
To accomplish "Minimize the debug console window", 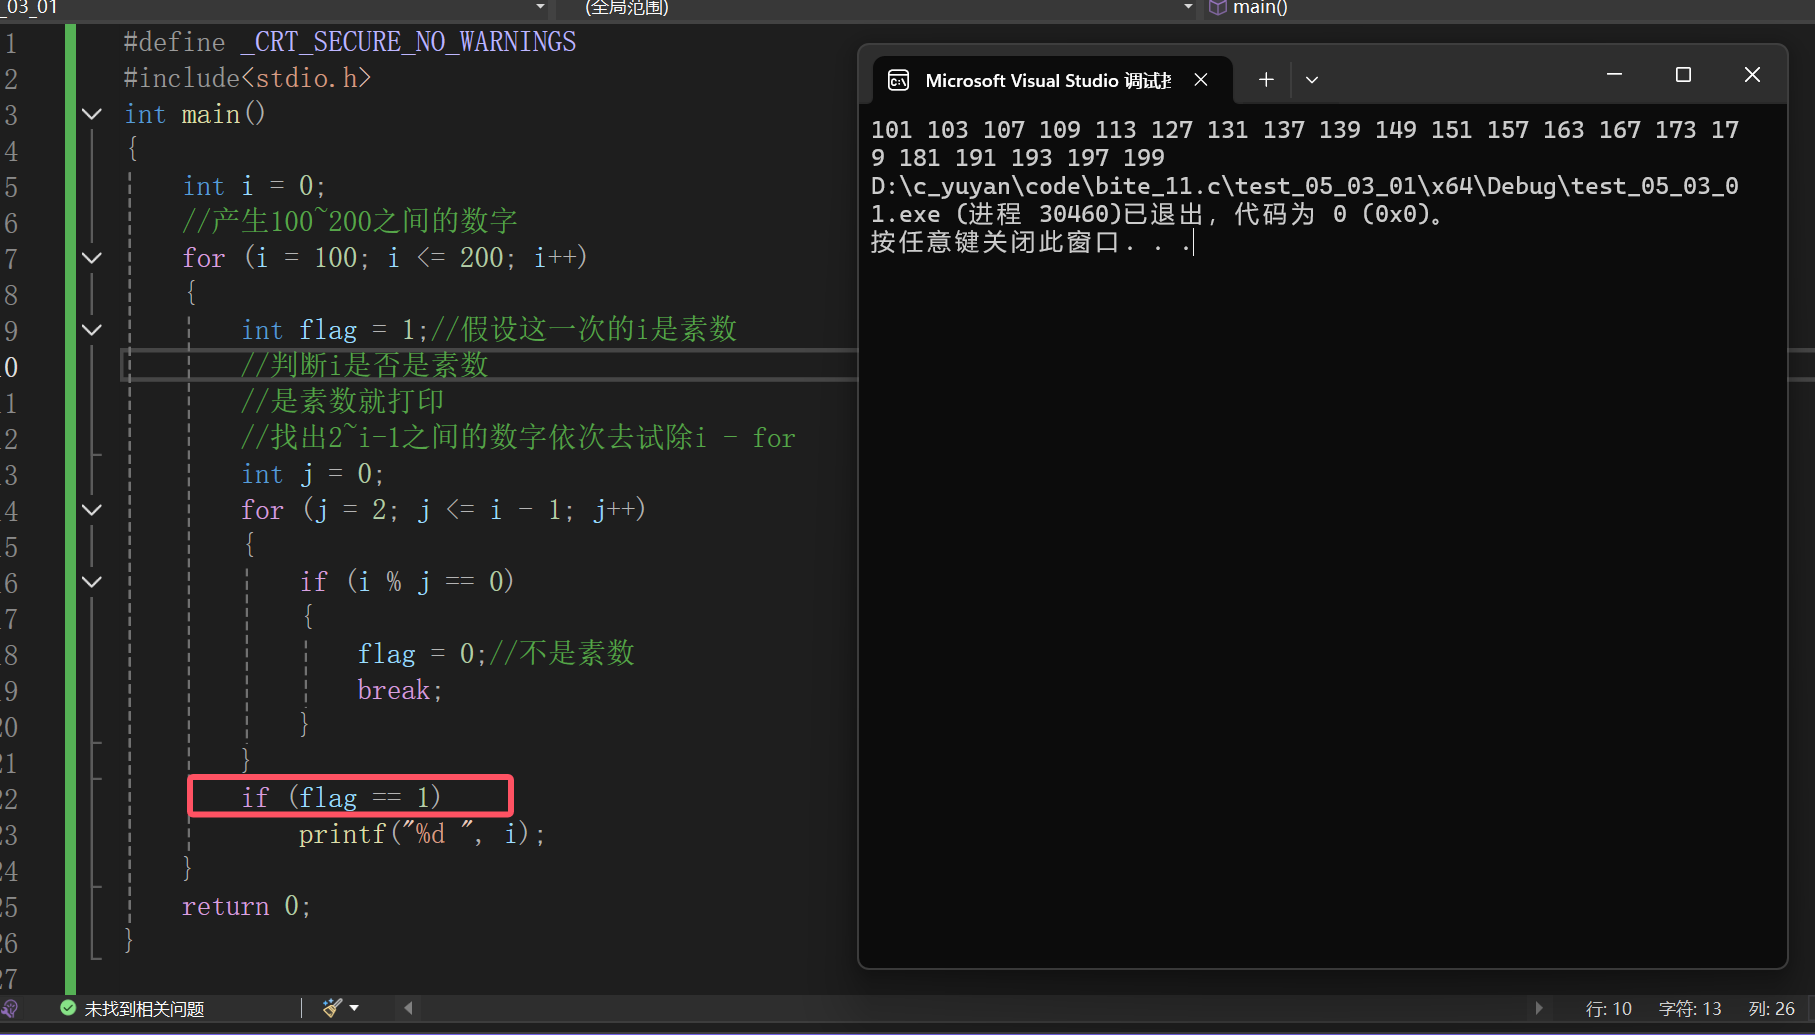I will tap(1614, 75).
